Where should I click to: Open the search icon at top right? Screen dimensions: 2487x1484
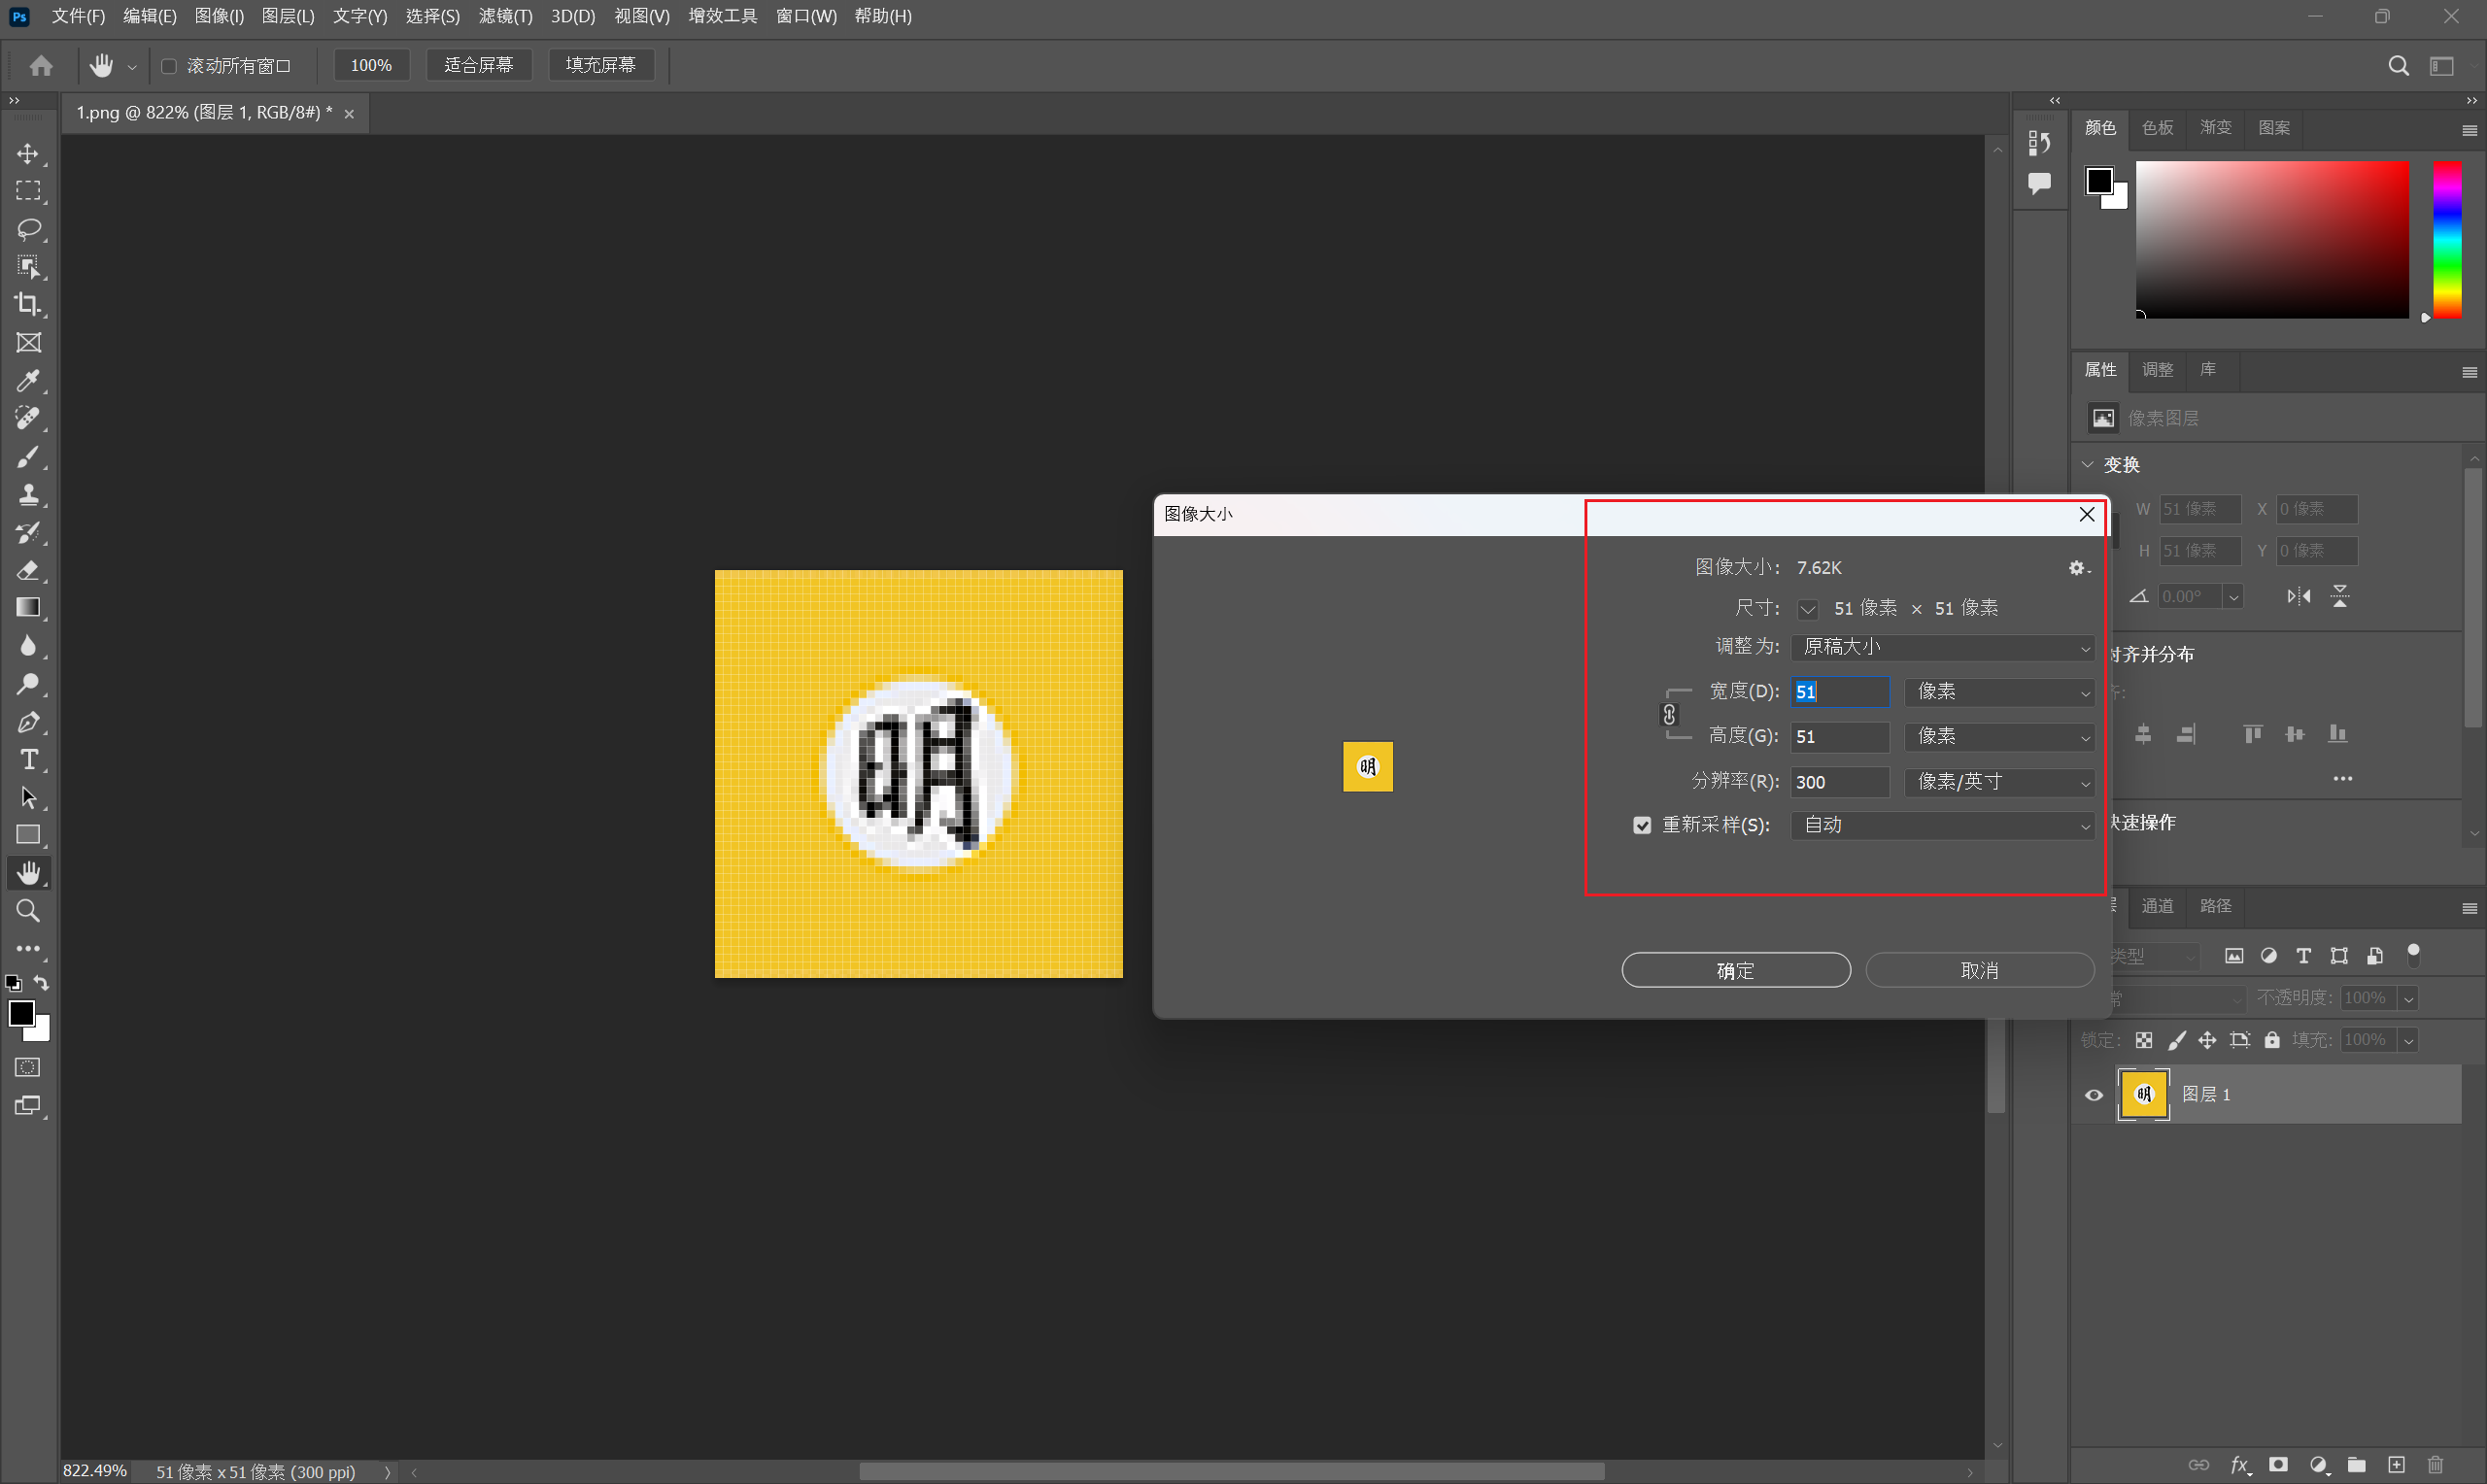(2398, 66)
